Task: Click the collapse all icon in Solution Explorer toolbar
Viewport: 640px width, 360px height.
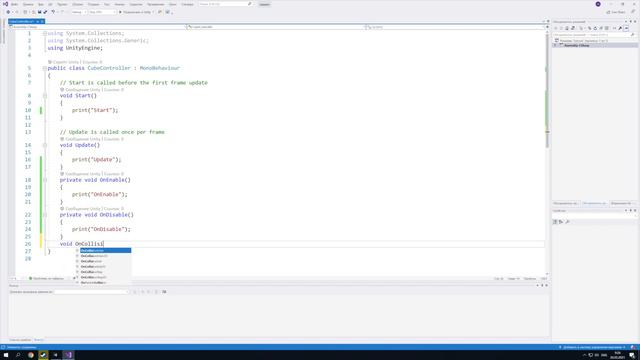Action: (x=601, y=28)
